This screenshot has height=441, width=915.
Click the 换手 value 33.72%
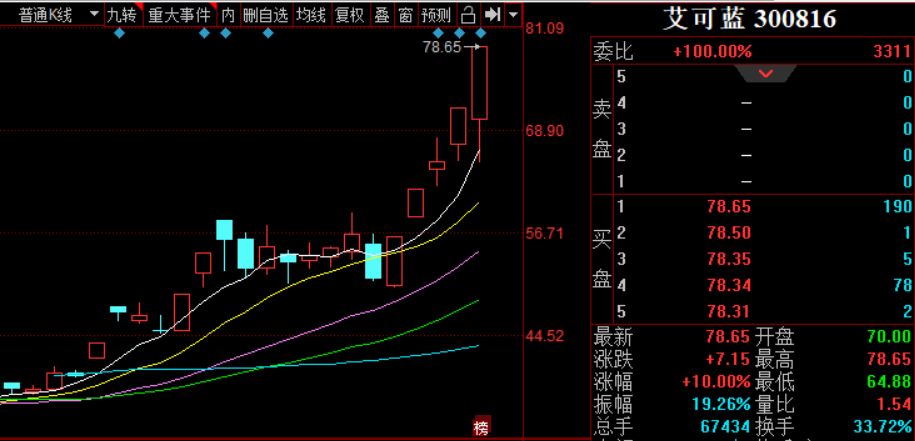point(883,426)
